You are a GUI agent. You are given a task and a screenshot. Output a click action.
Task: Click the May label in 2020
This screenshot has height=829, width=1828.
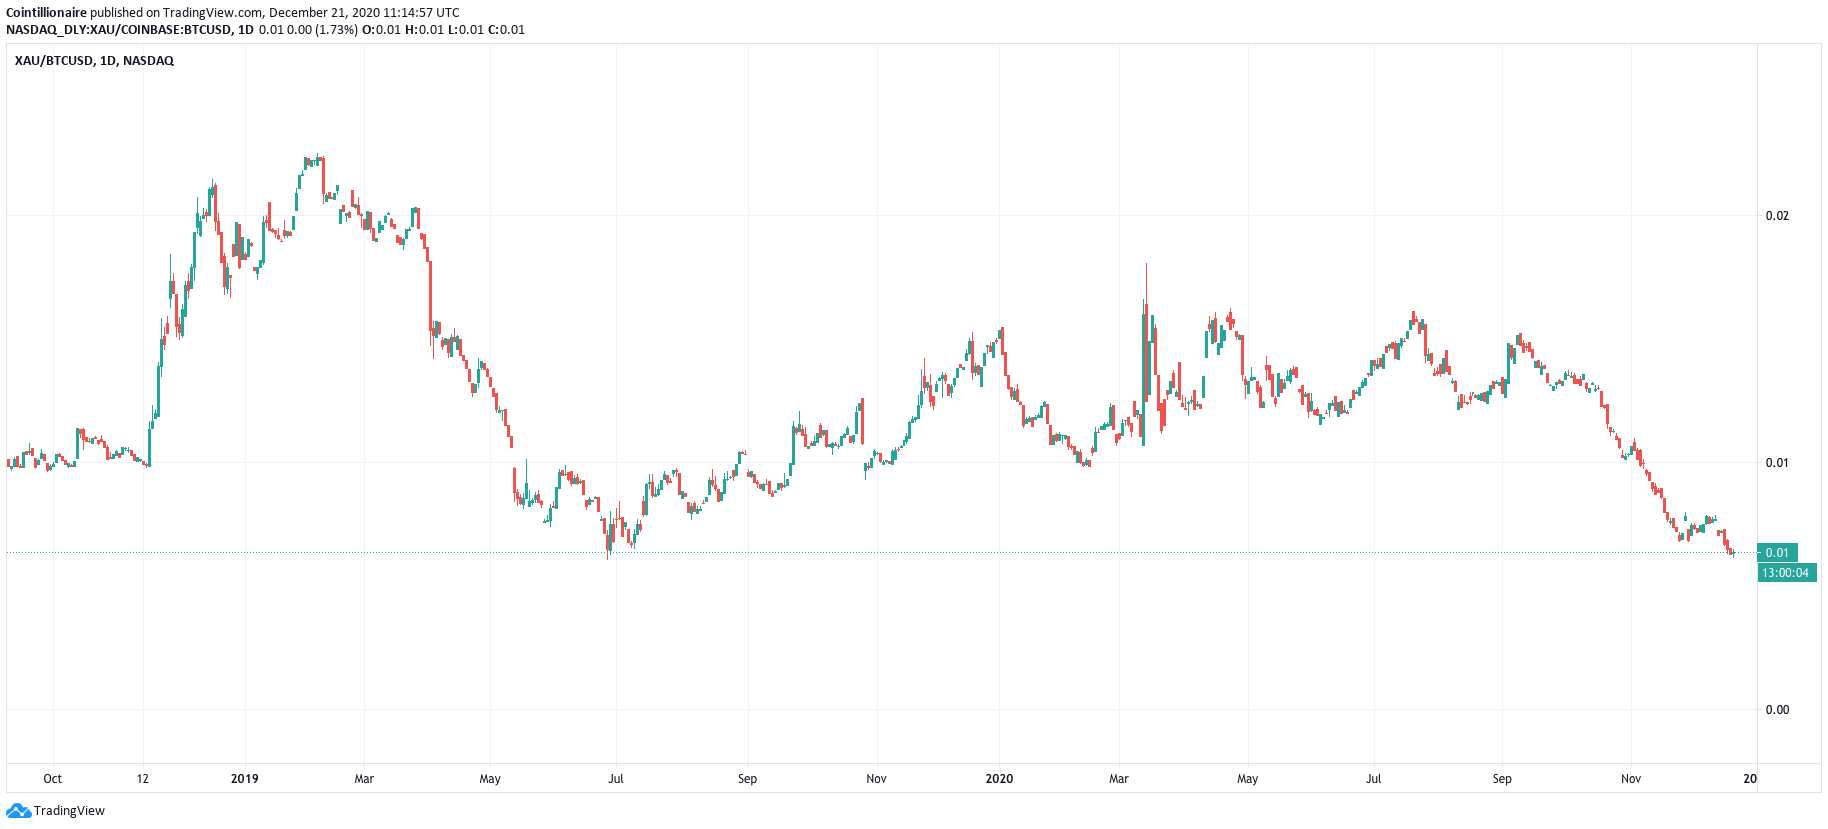[x=1247, y=779]
